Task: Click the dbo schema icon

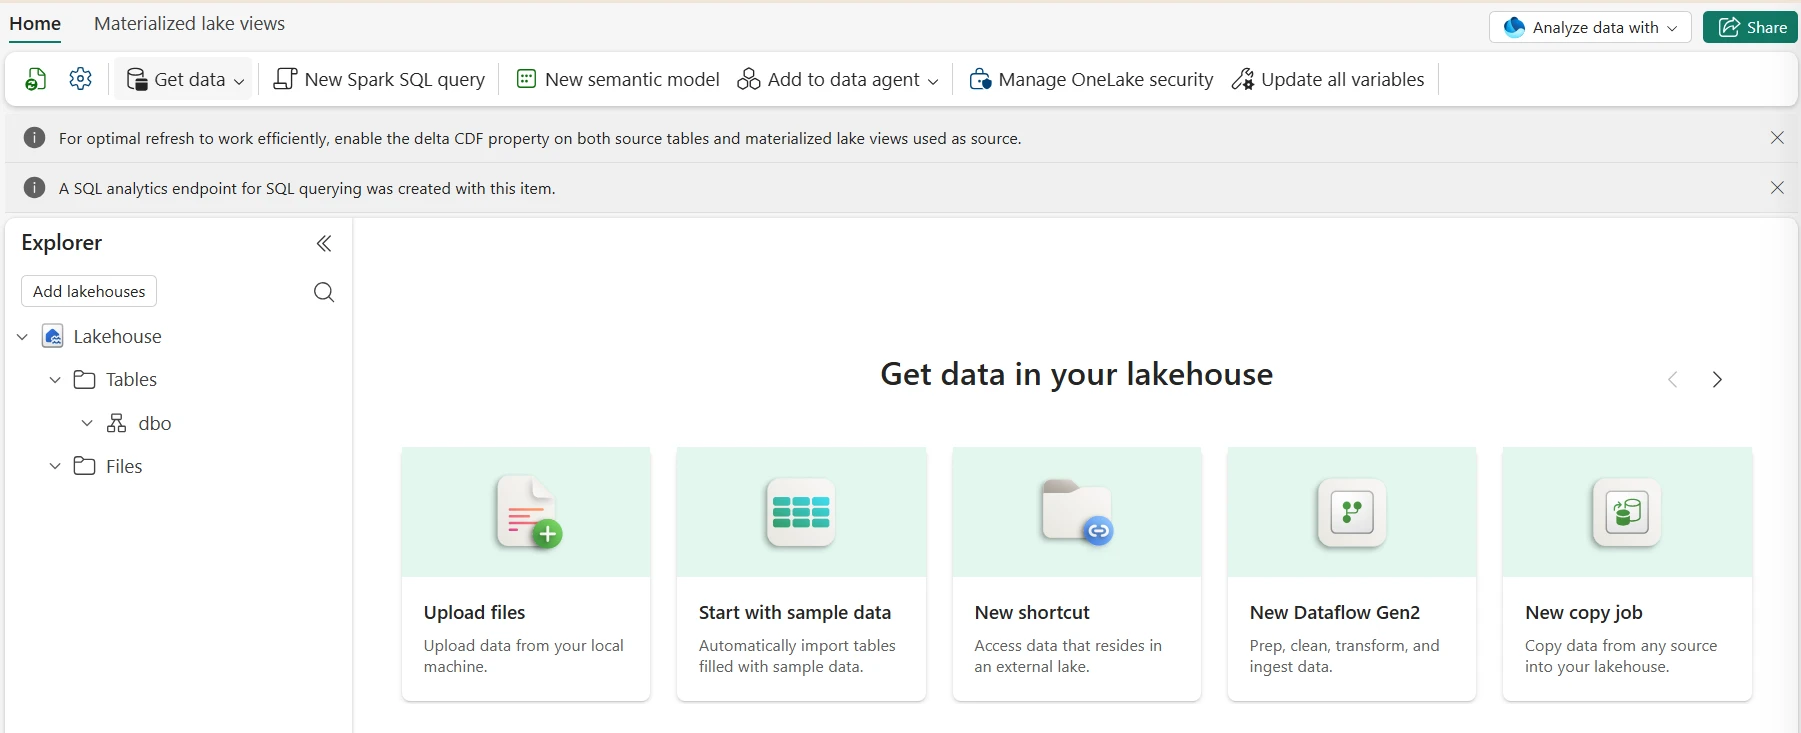Action: 117,423
